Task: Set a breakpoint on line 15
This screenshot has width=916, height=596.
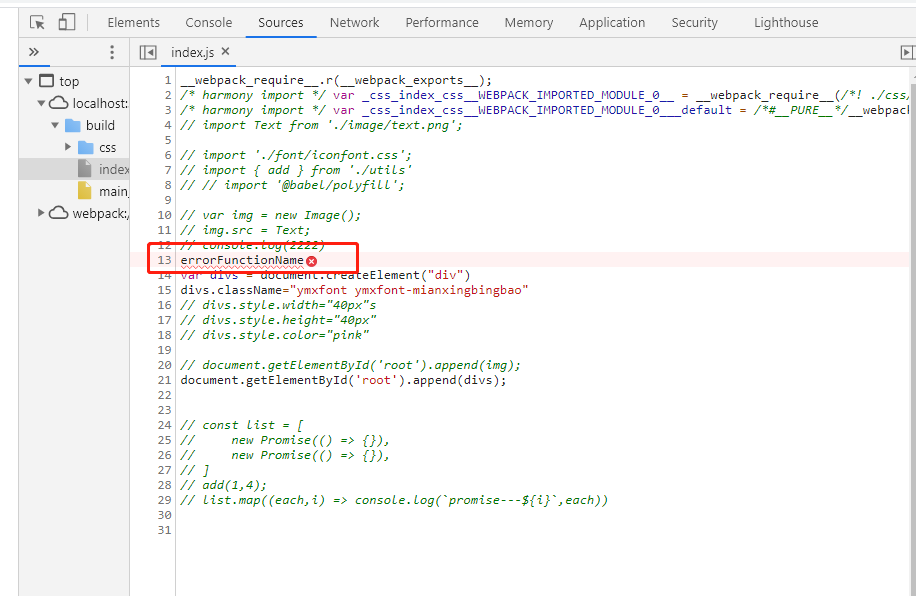Action: pos(163,289)
